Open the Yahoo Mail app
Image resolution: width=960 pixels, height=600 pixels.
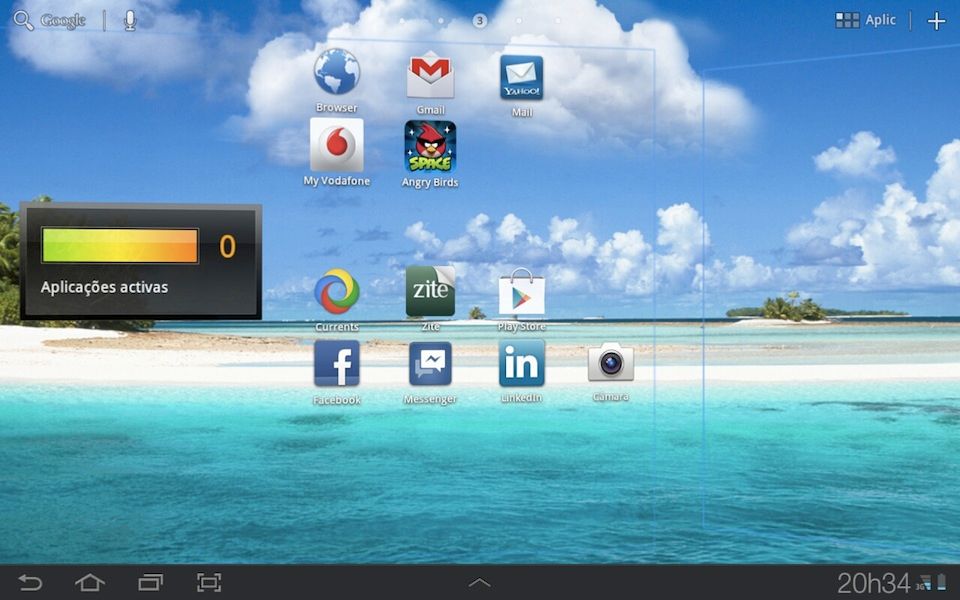[x=519, y=75]
